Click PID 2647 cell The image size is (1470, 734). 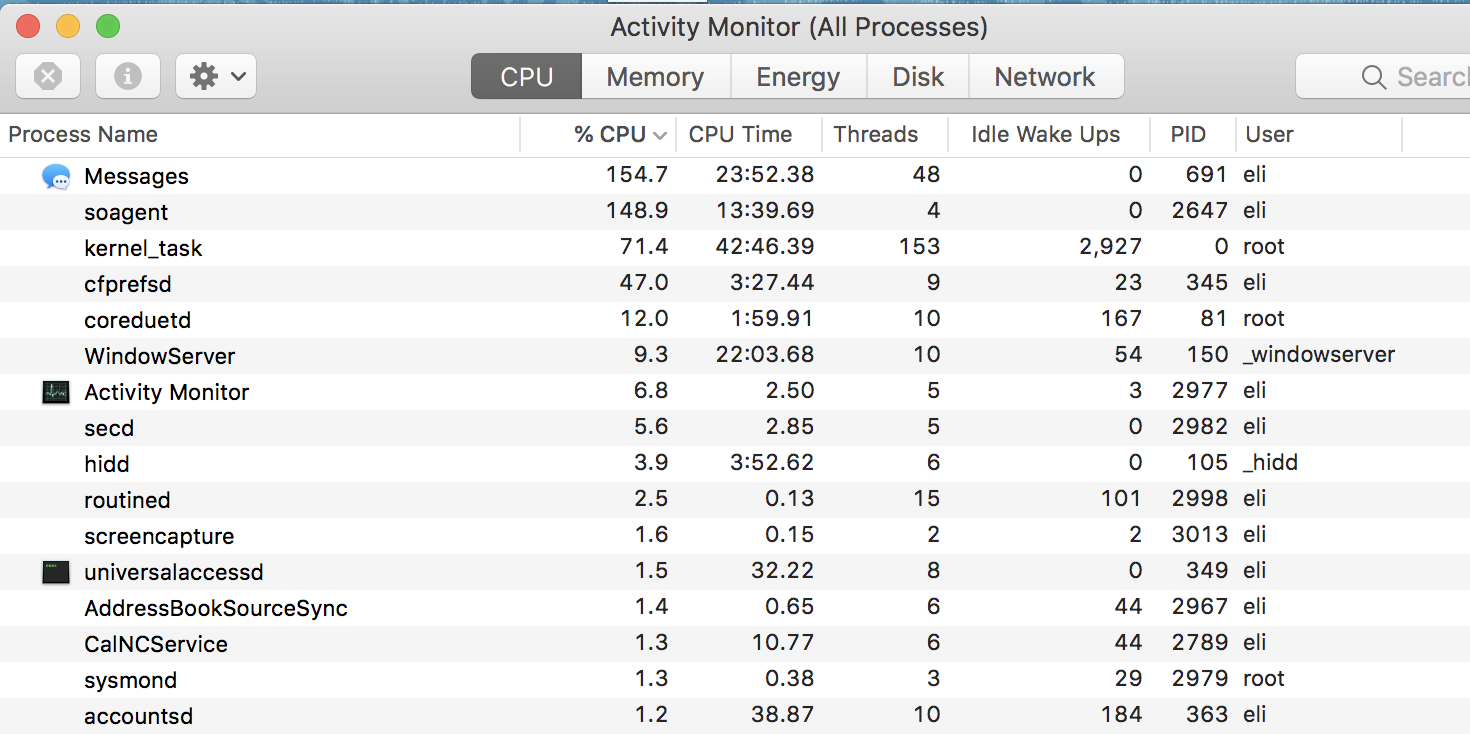click(x=1200, y=211)
